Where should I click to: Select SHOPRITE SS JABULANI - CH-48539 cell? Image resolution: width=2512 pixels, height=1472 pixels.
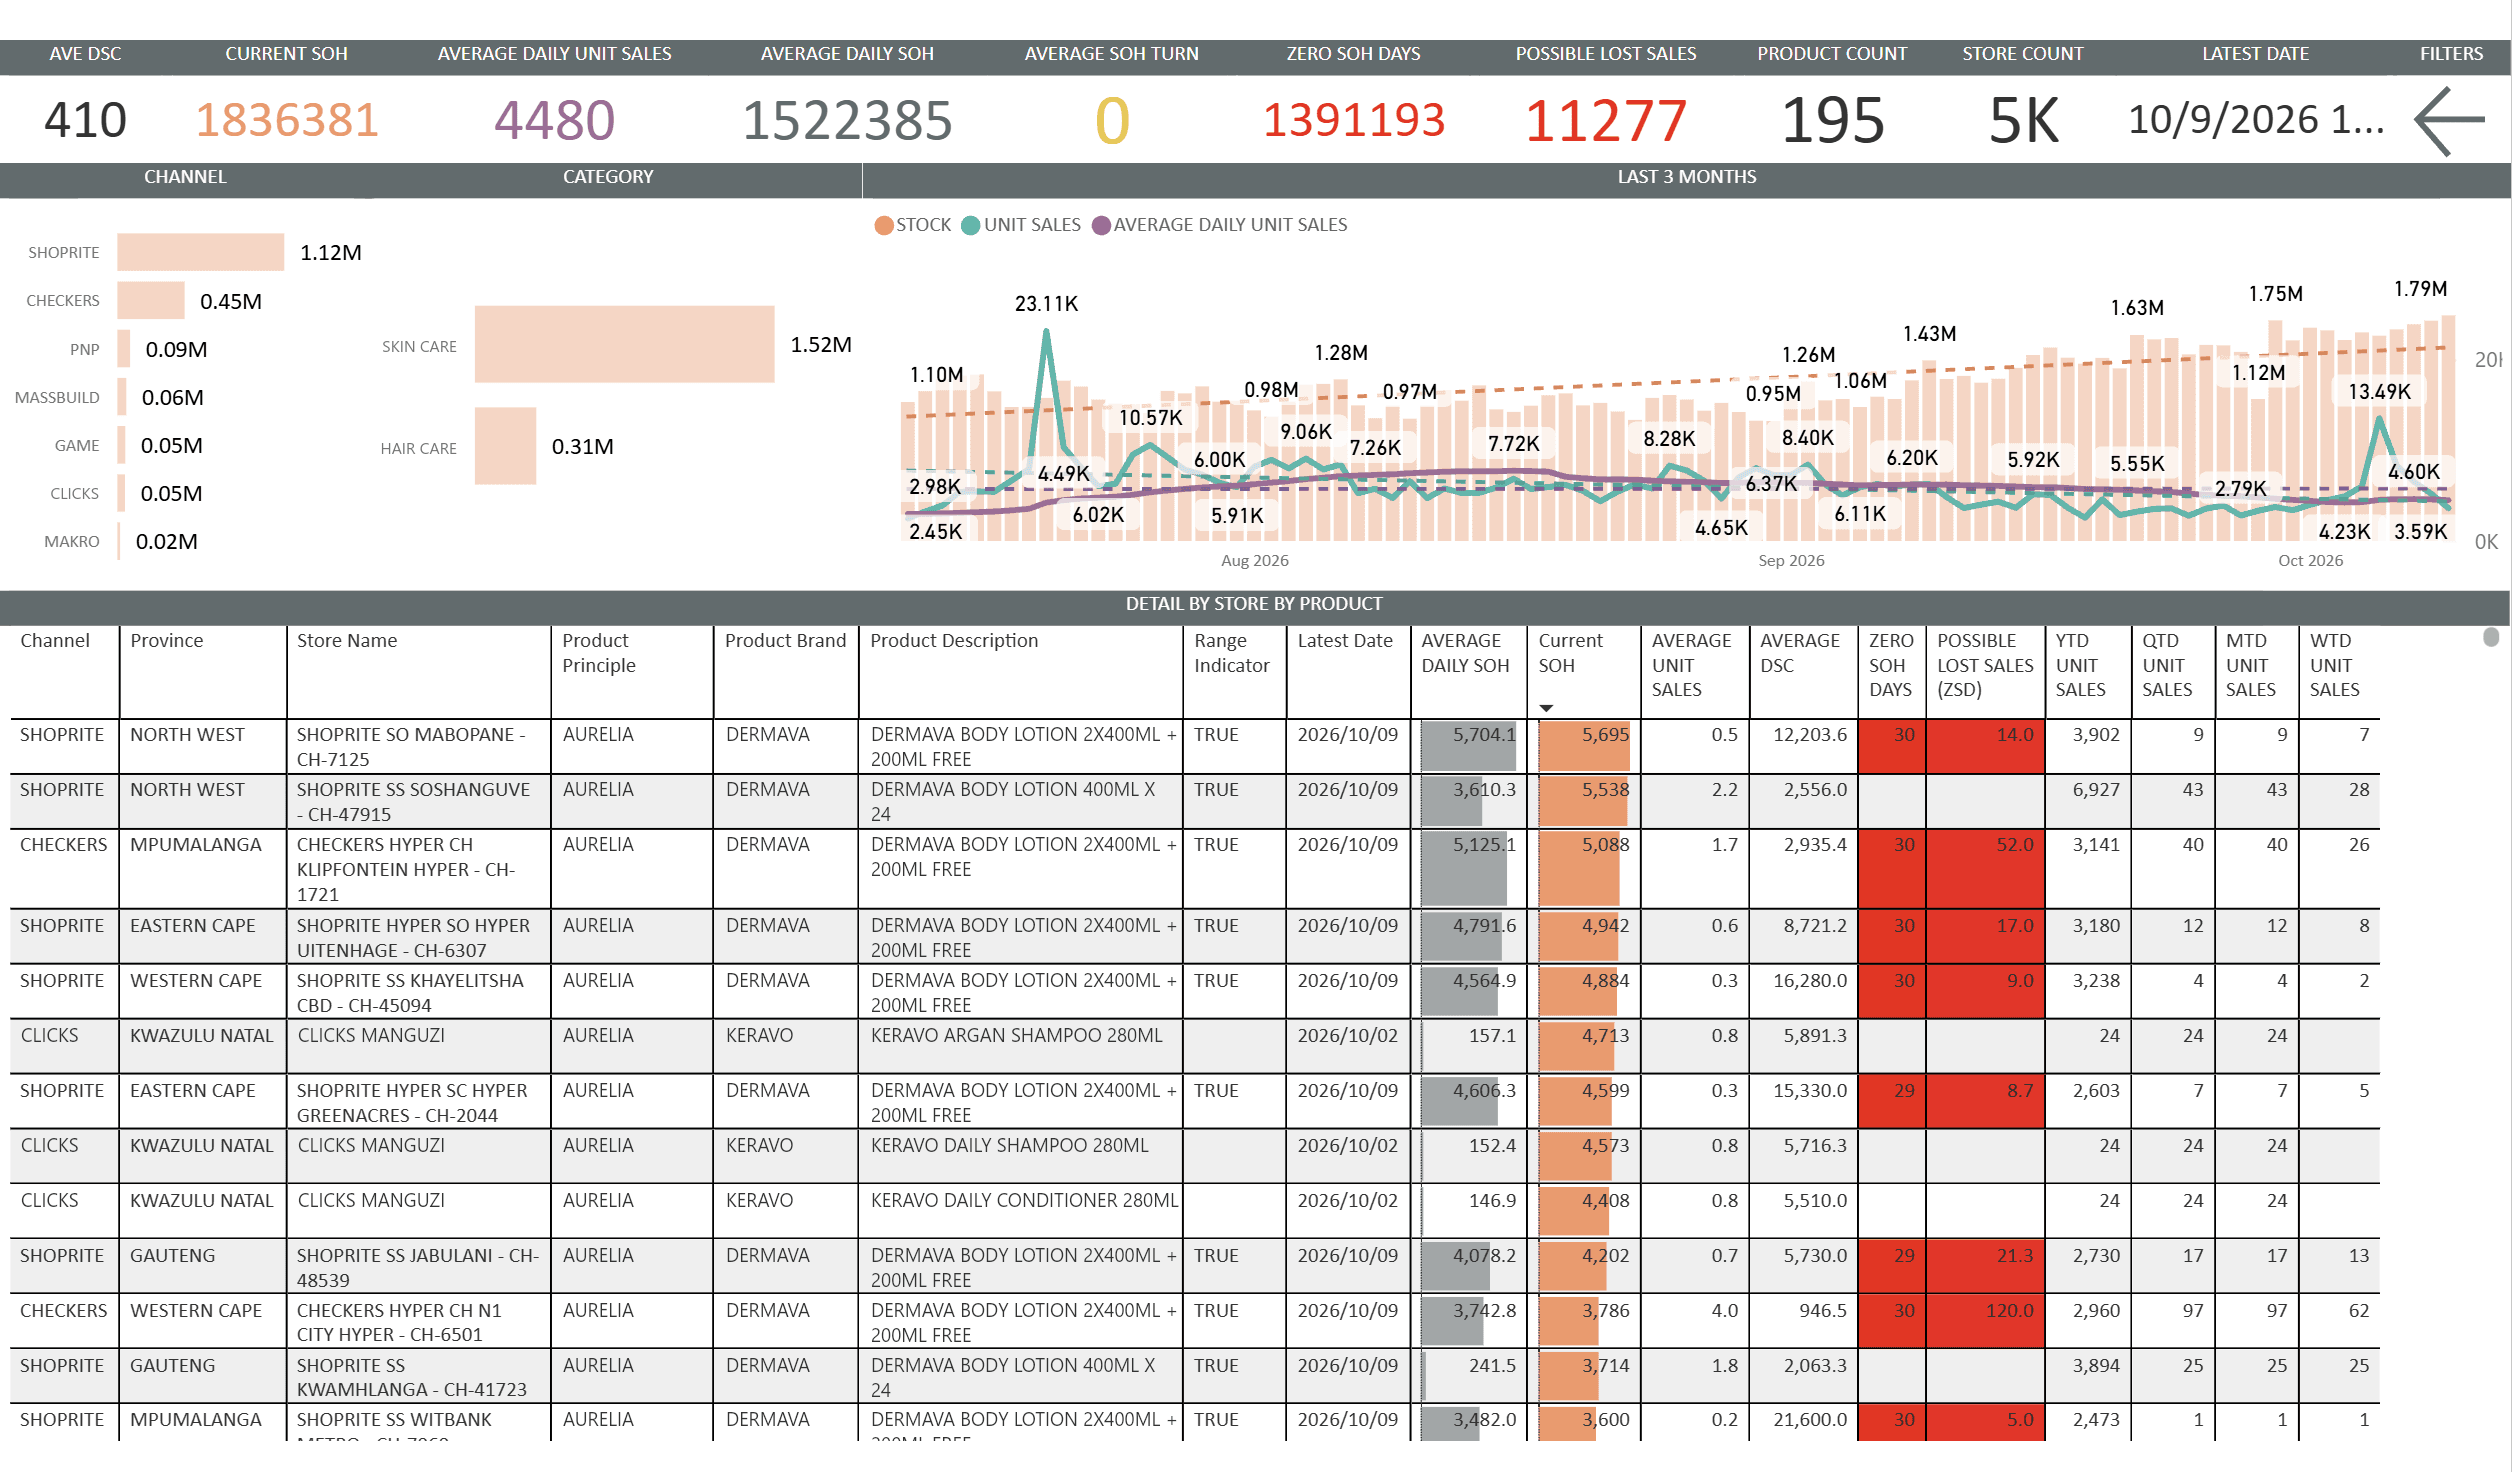tap(418, 1267)
